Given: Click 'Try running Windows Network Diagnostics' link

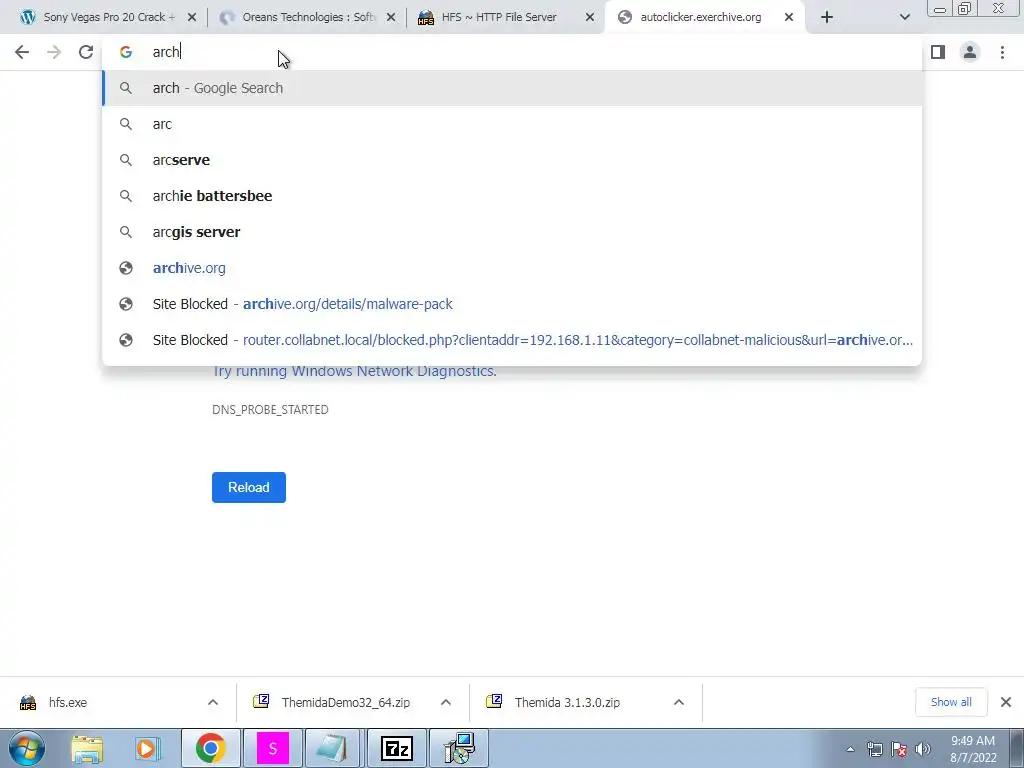Looking at the screenshot, I should click(x=355, y=371).
